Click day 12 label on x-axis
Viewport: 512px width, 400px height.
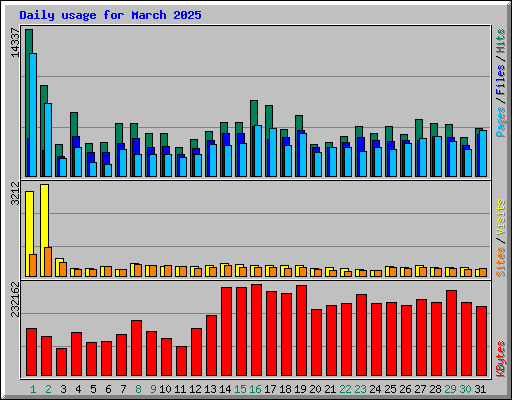pos(195,389)
